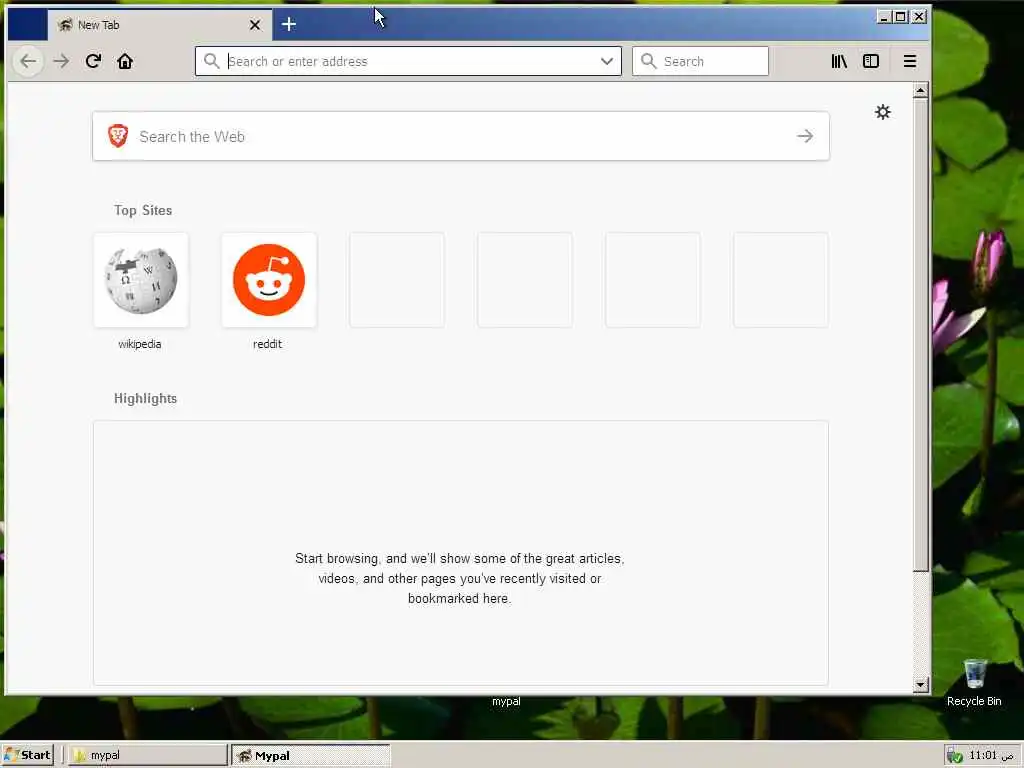The height and width of the screenshot is (768, 1024).
Task: Close the New Tab tab
Action: pos(255,25)
